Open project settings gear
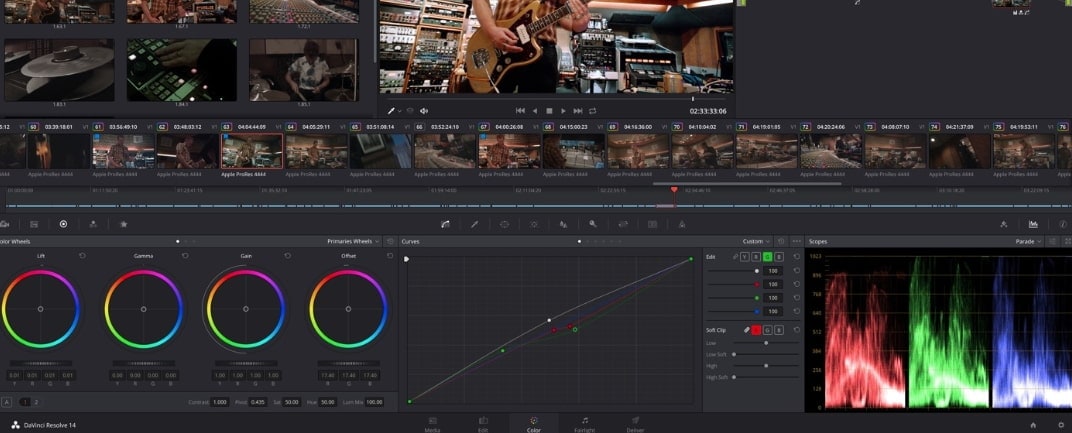The height and width of the screenshot is (433, 1072). (x=1061, y=425)
